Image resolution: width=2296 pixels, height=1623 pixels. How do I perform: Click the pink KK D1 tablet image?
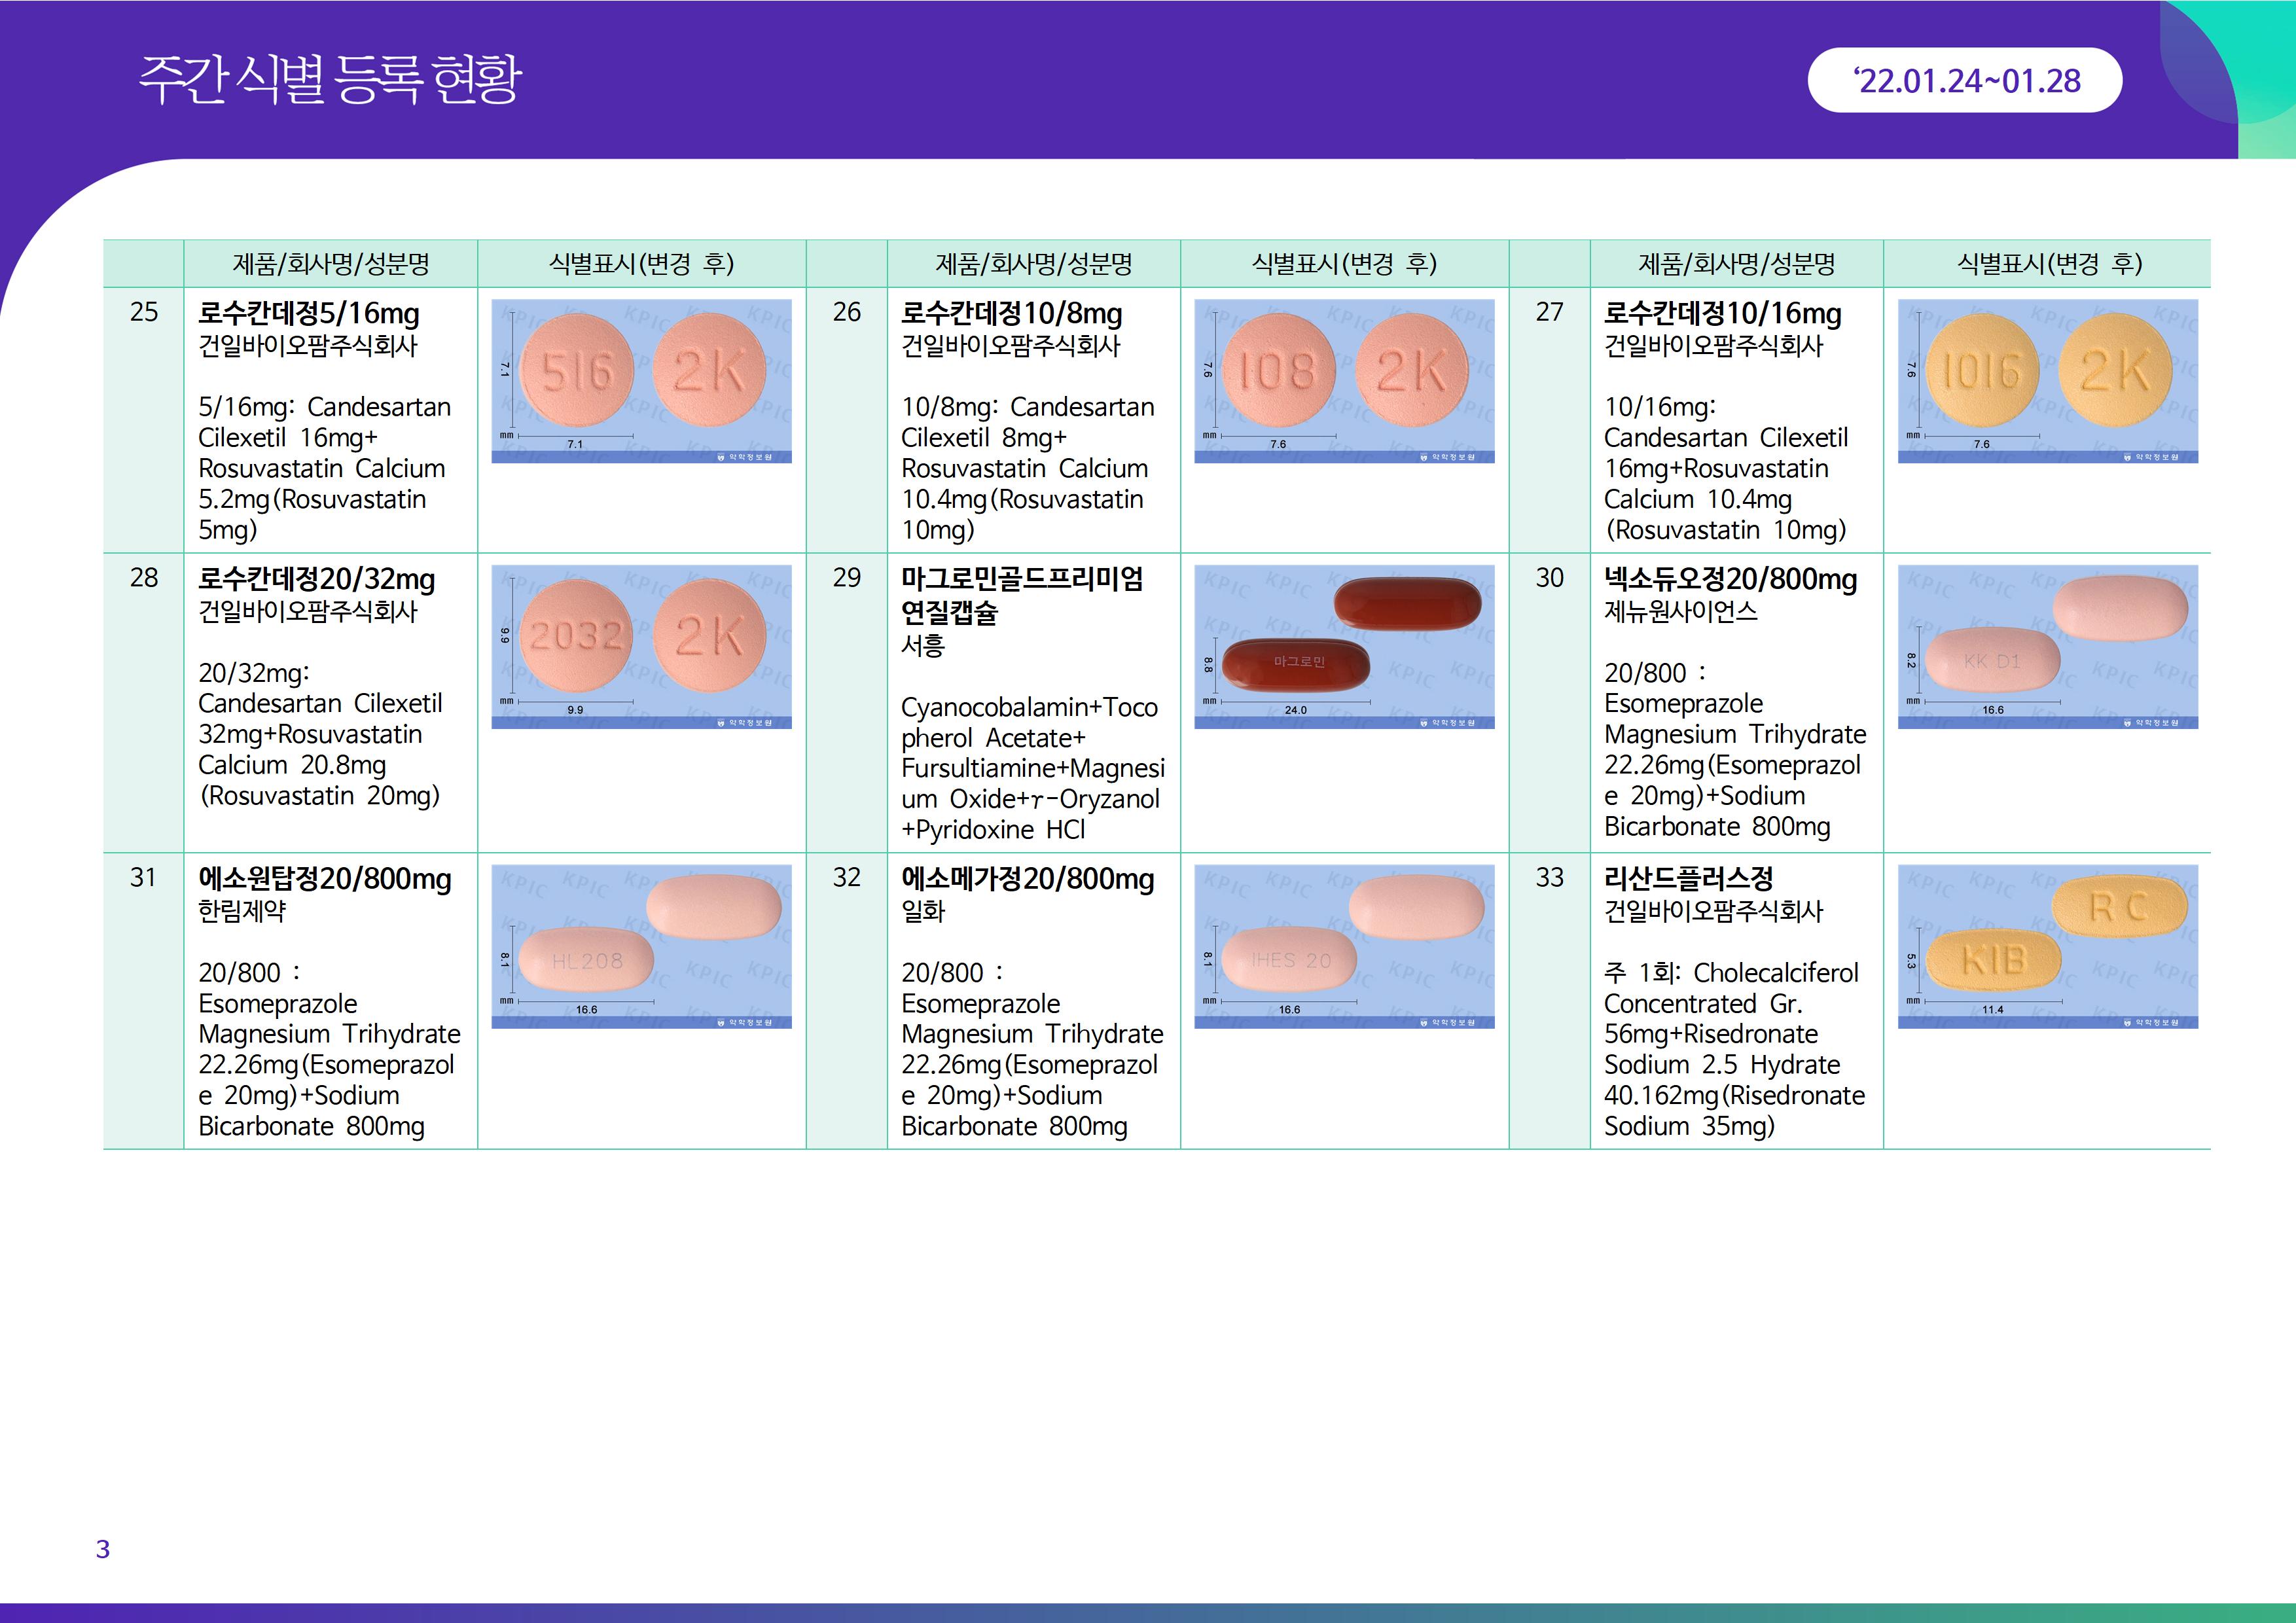pyautogui.click(x=1992, y=661)
